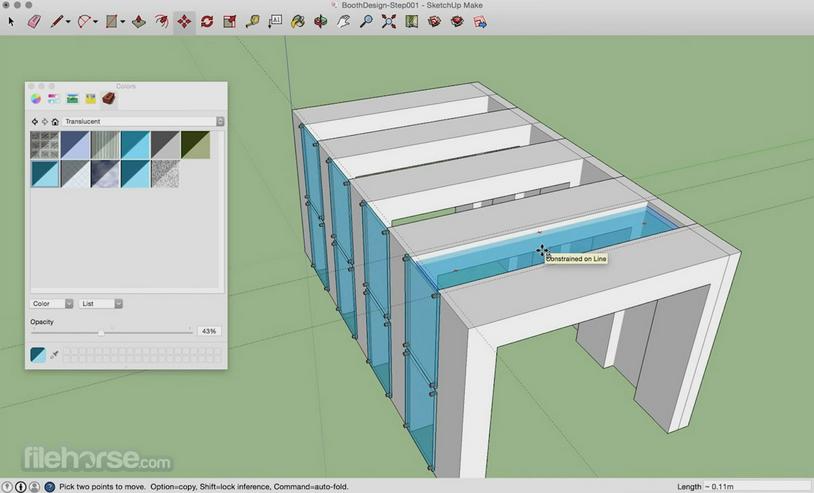Go forward with right arrow in Colors panel
Image resolution: width=814 pixels, height=493 pixels.
pos(45,121)
